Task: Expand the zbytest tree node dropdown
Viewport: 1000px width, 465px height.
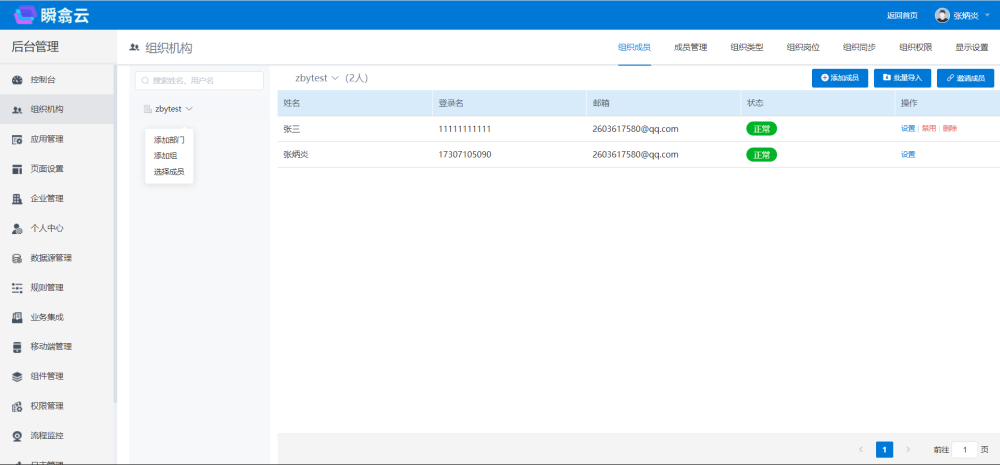Action: point(189,108)
